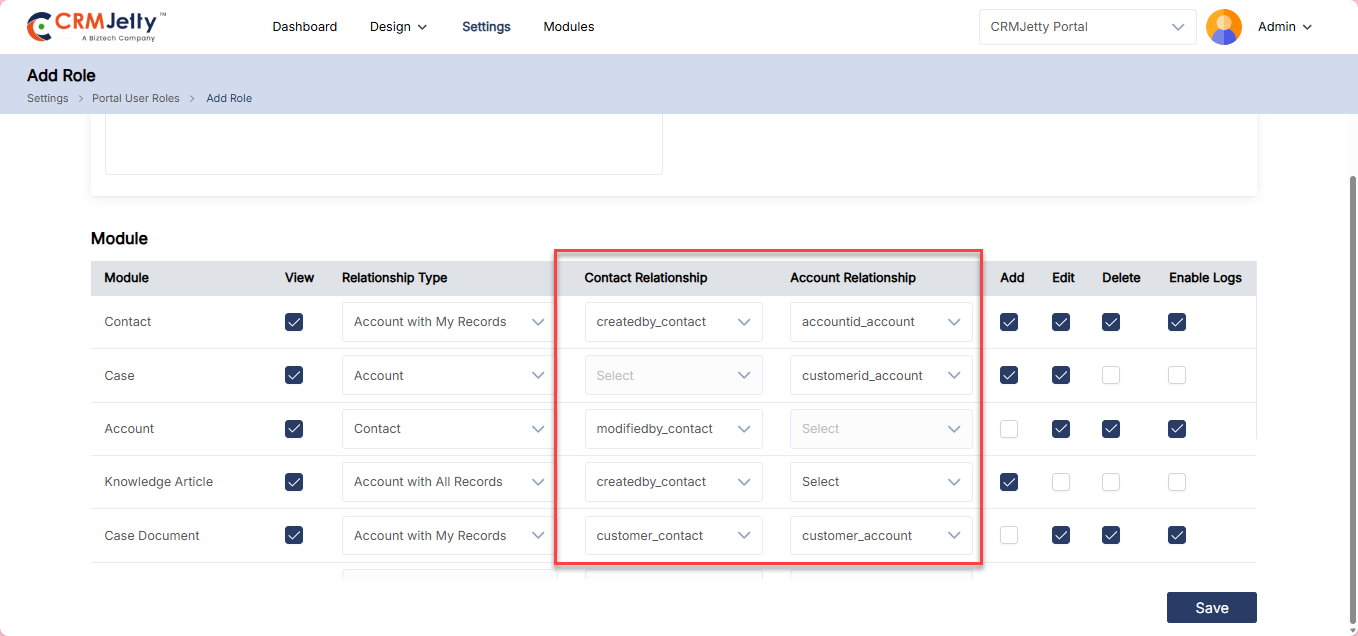The height and width of the screenshot is (636, 1358).
Task: Click the CRMJetty logo
Action: click(96, 27)
